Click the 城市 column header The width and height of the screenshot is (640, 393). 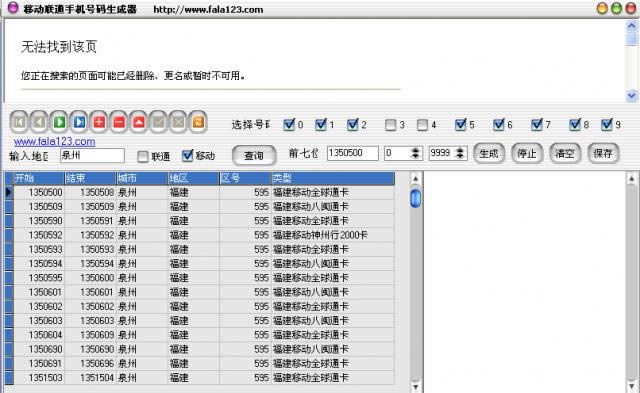pyautogui.click(x=142, y=178)
